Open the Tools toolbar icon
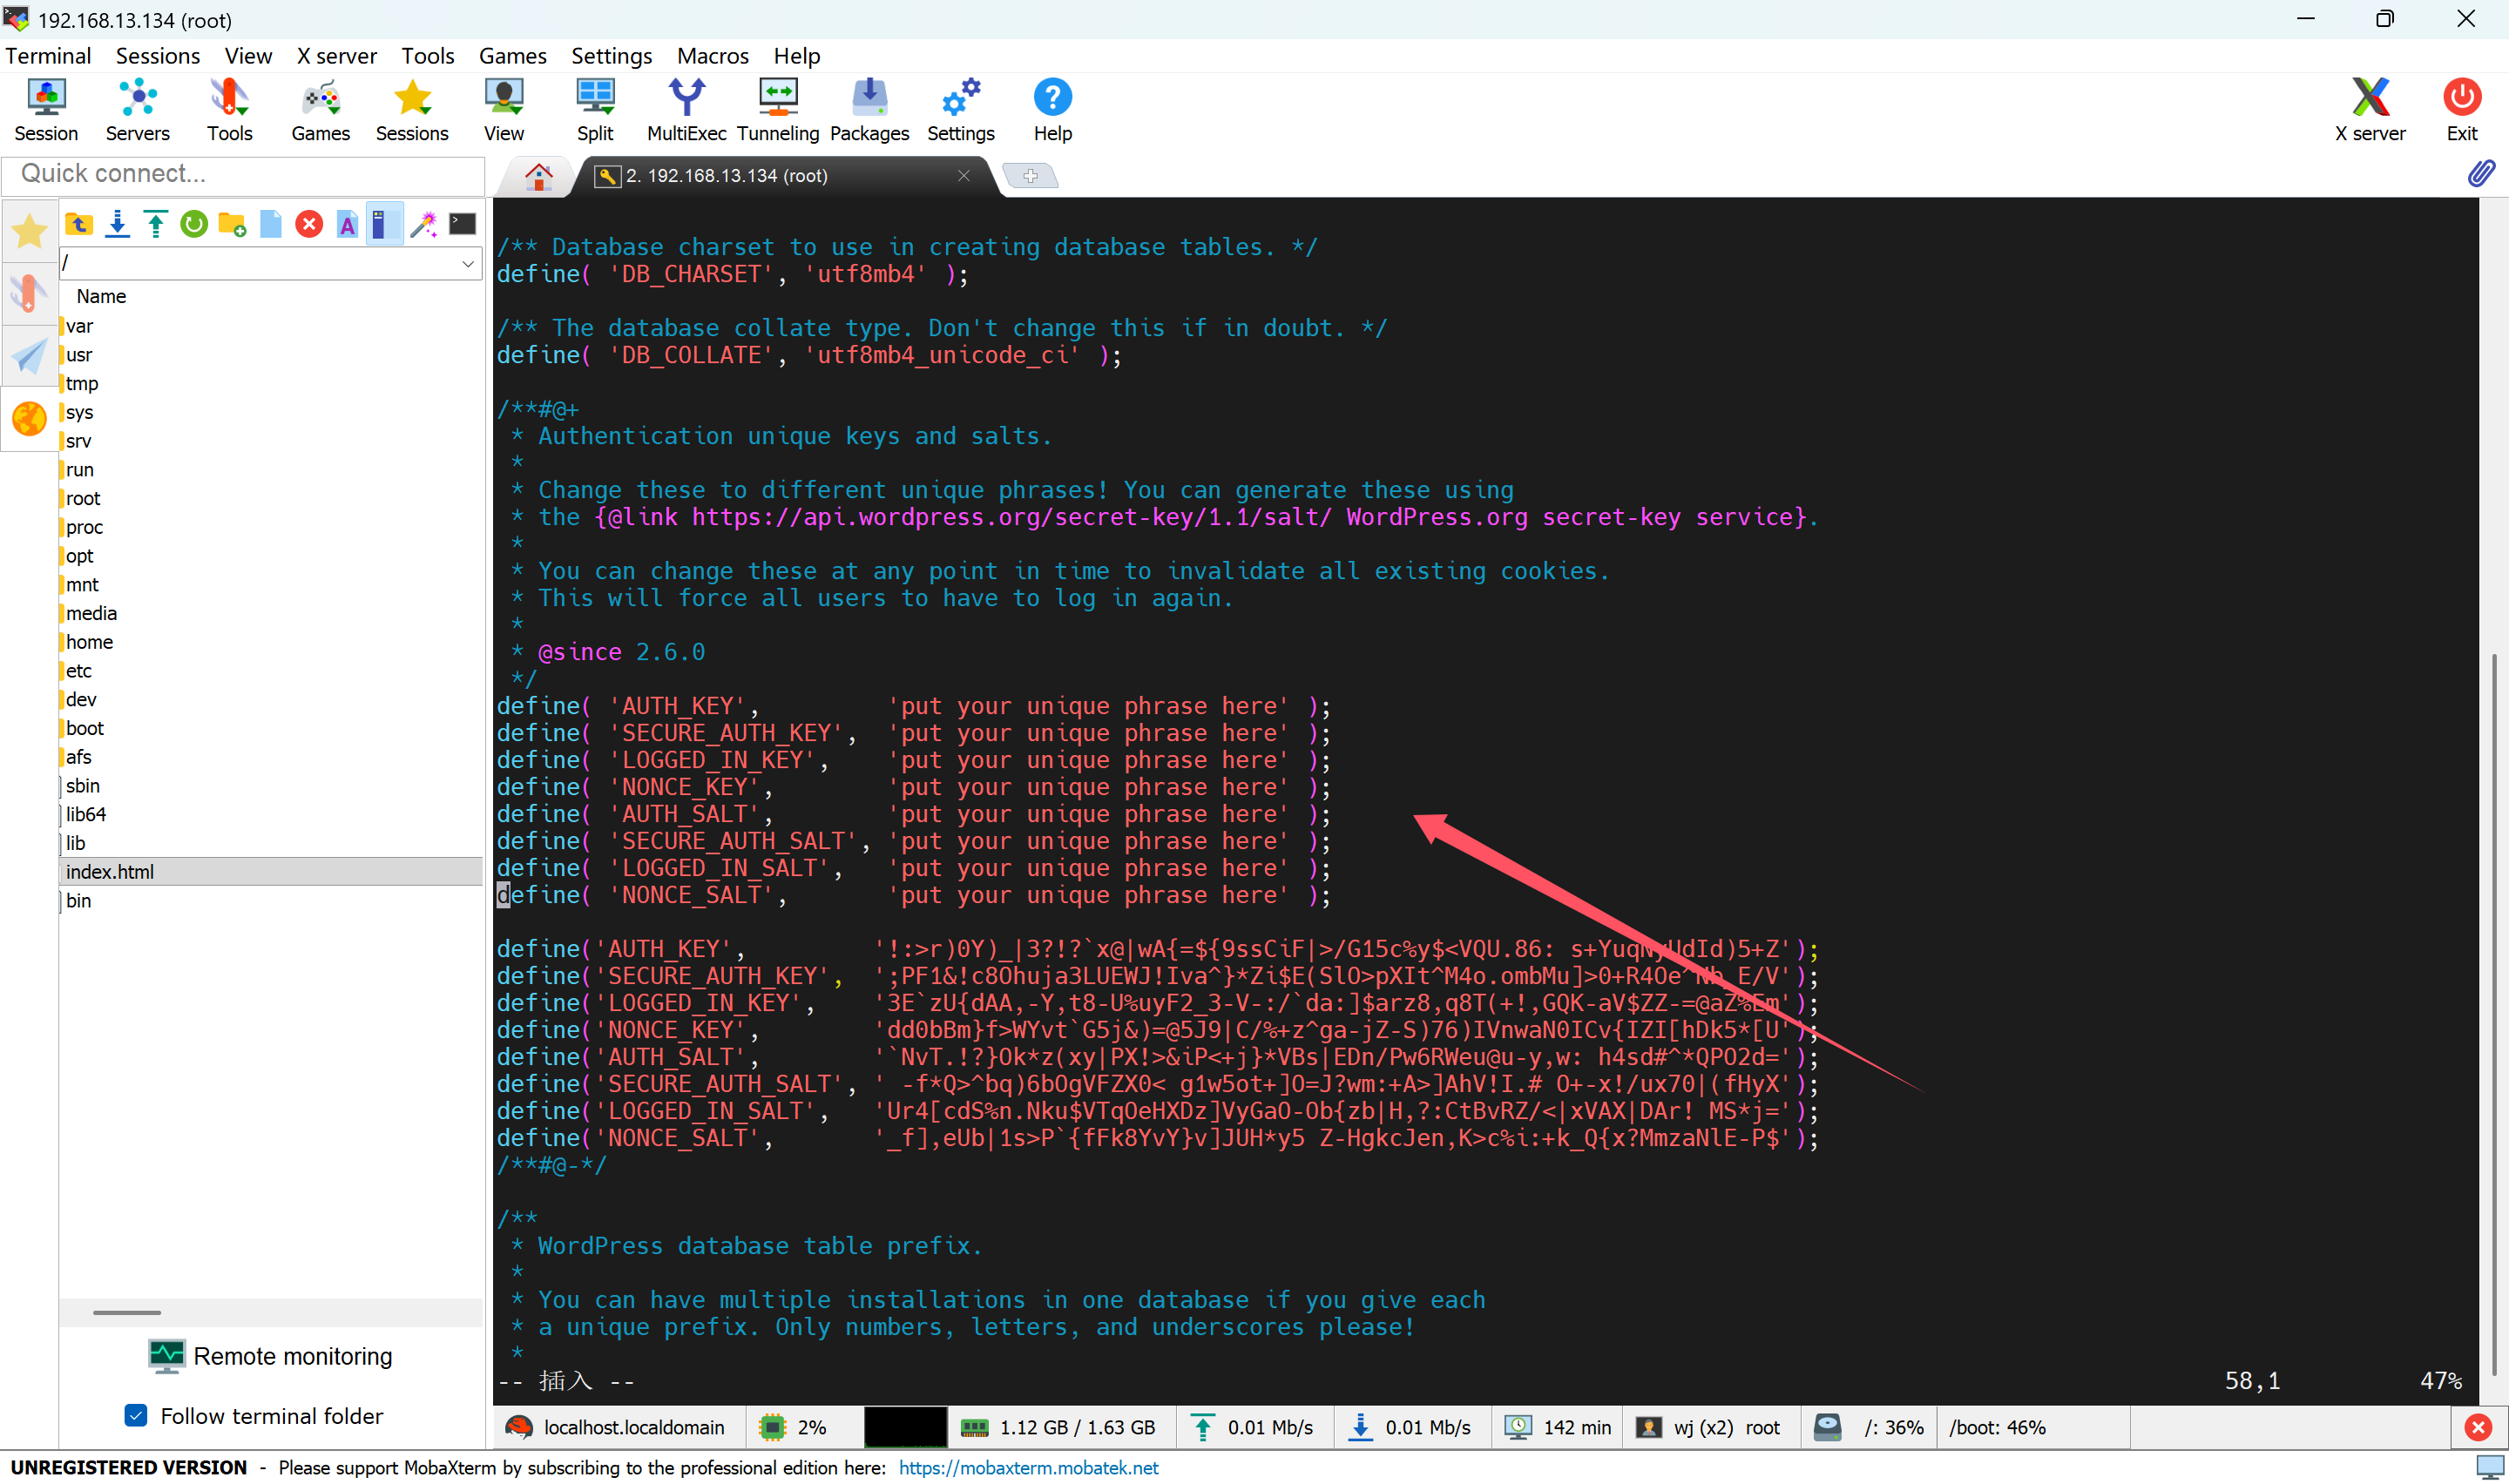This screenshot has width=2509, height=1484. 229,110
